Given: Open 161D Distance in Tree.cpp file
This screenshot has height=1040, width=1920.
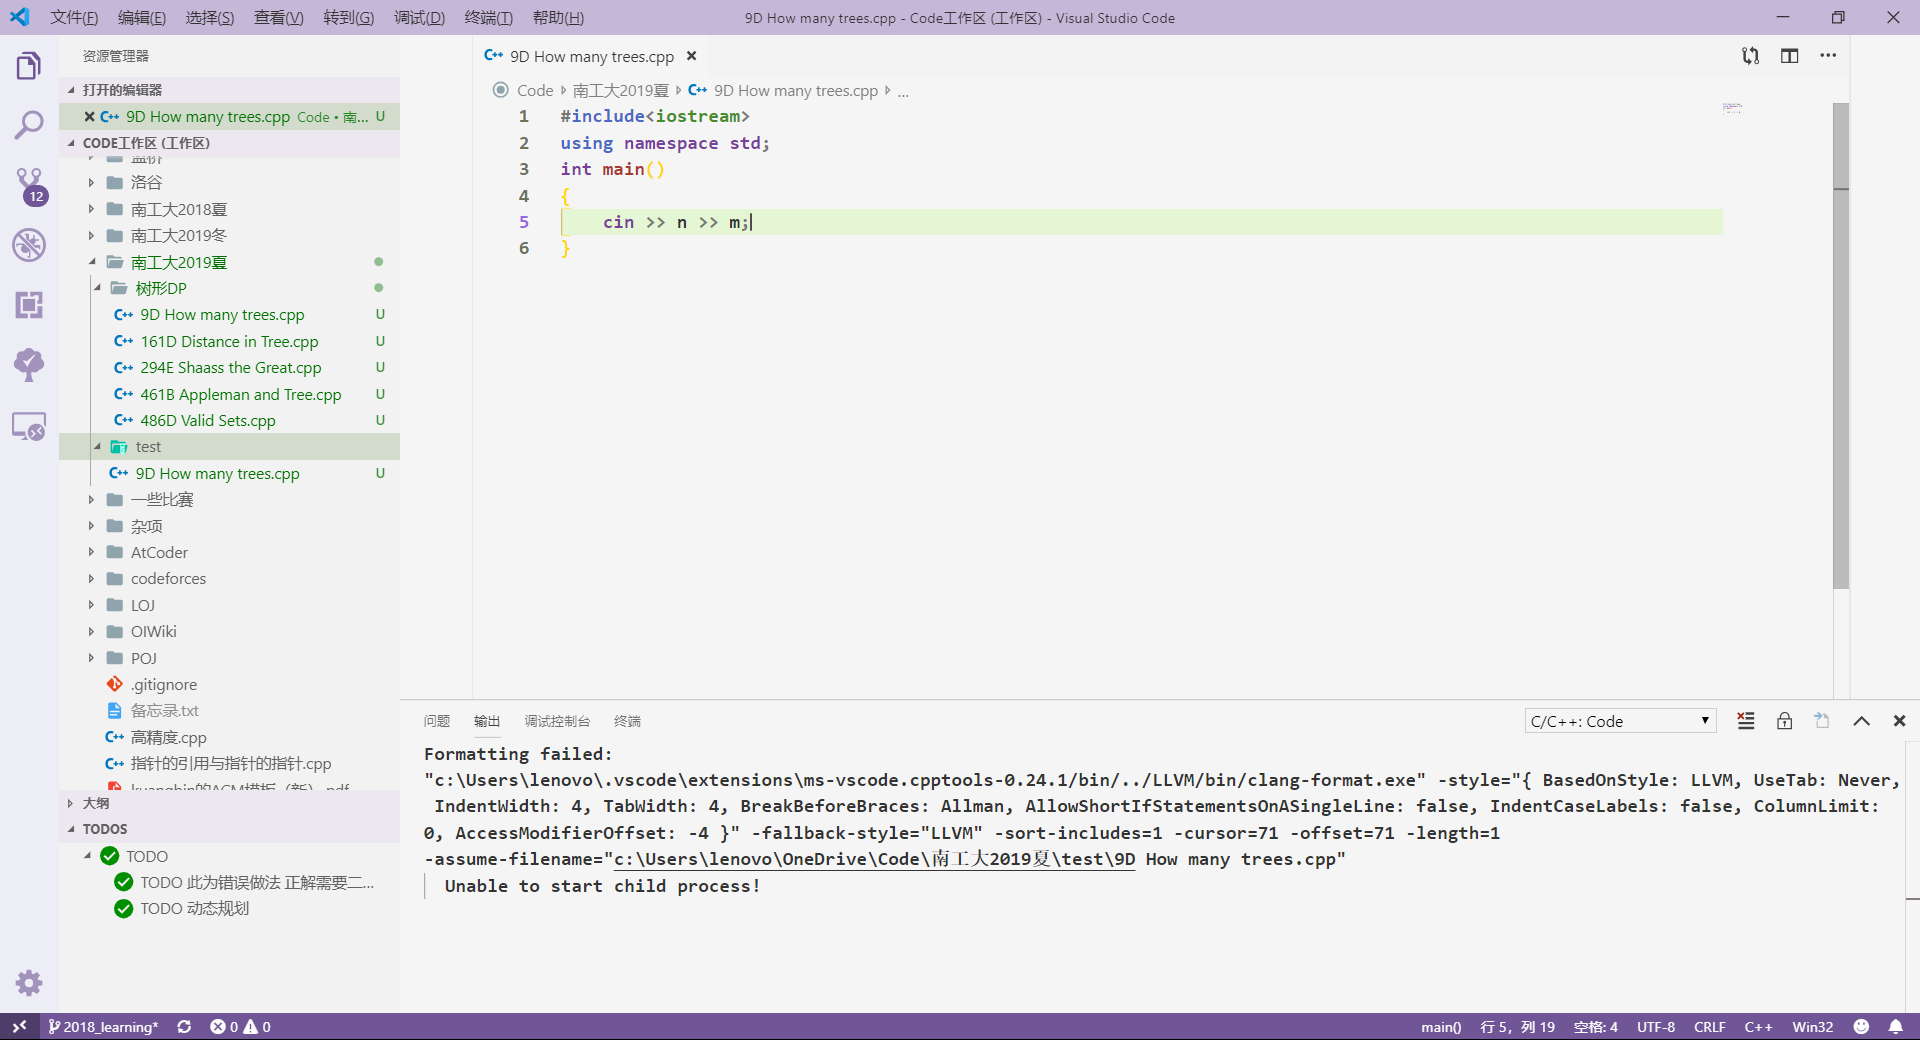Looking at the screenshot, I should (x=230, y=342).
